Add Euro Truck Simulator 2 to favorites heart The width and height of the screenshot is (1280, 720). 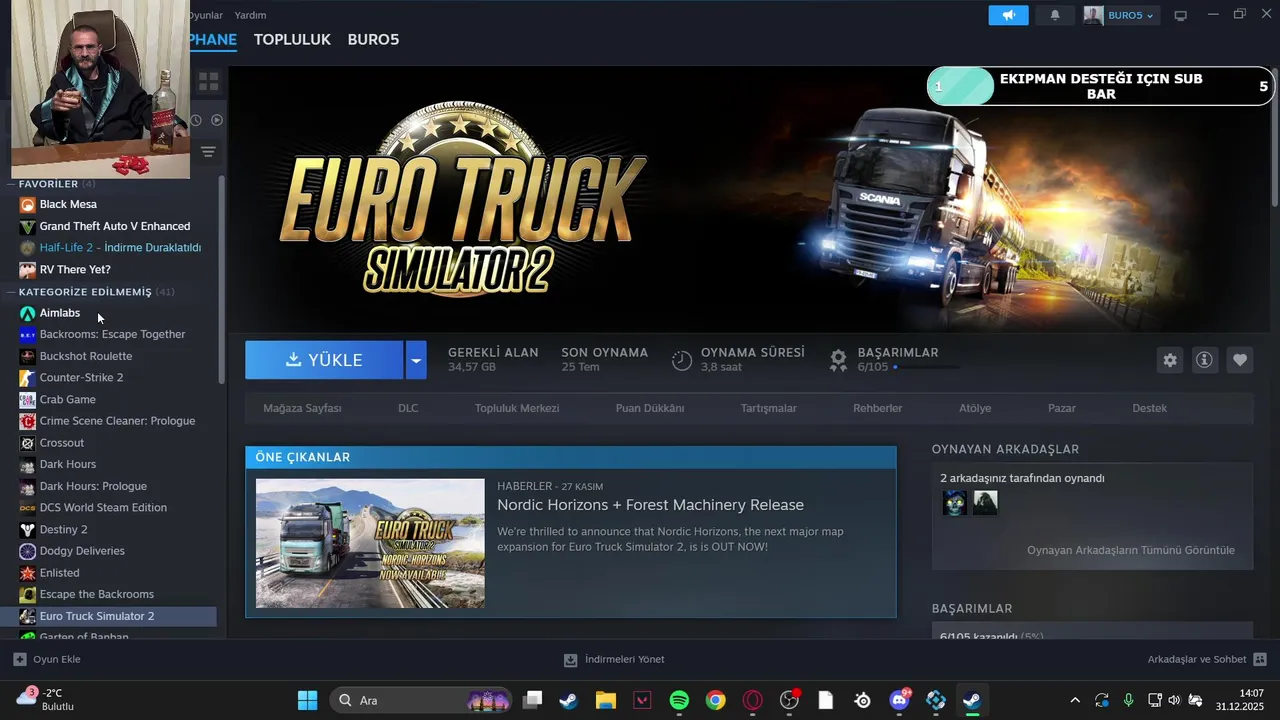pos(1240,360)
